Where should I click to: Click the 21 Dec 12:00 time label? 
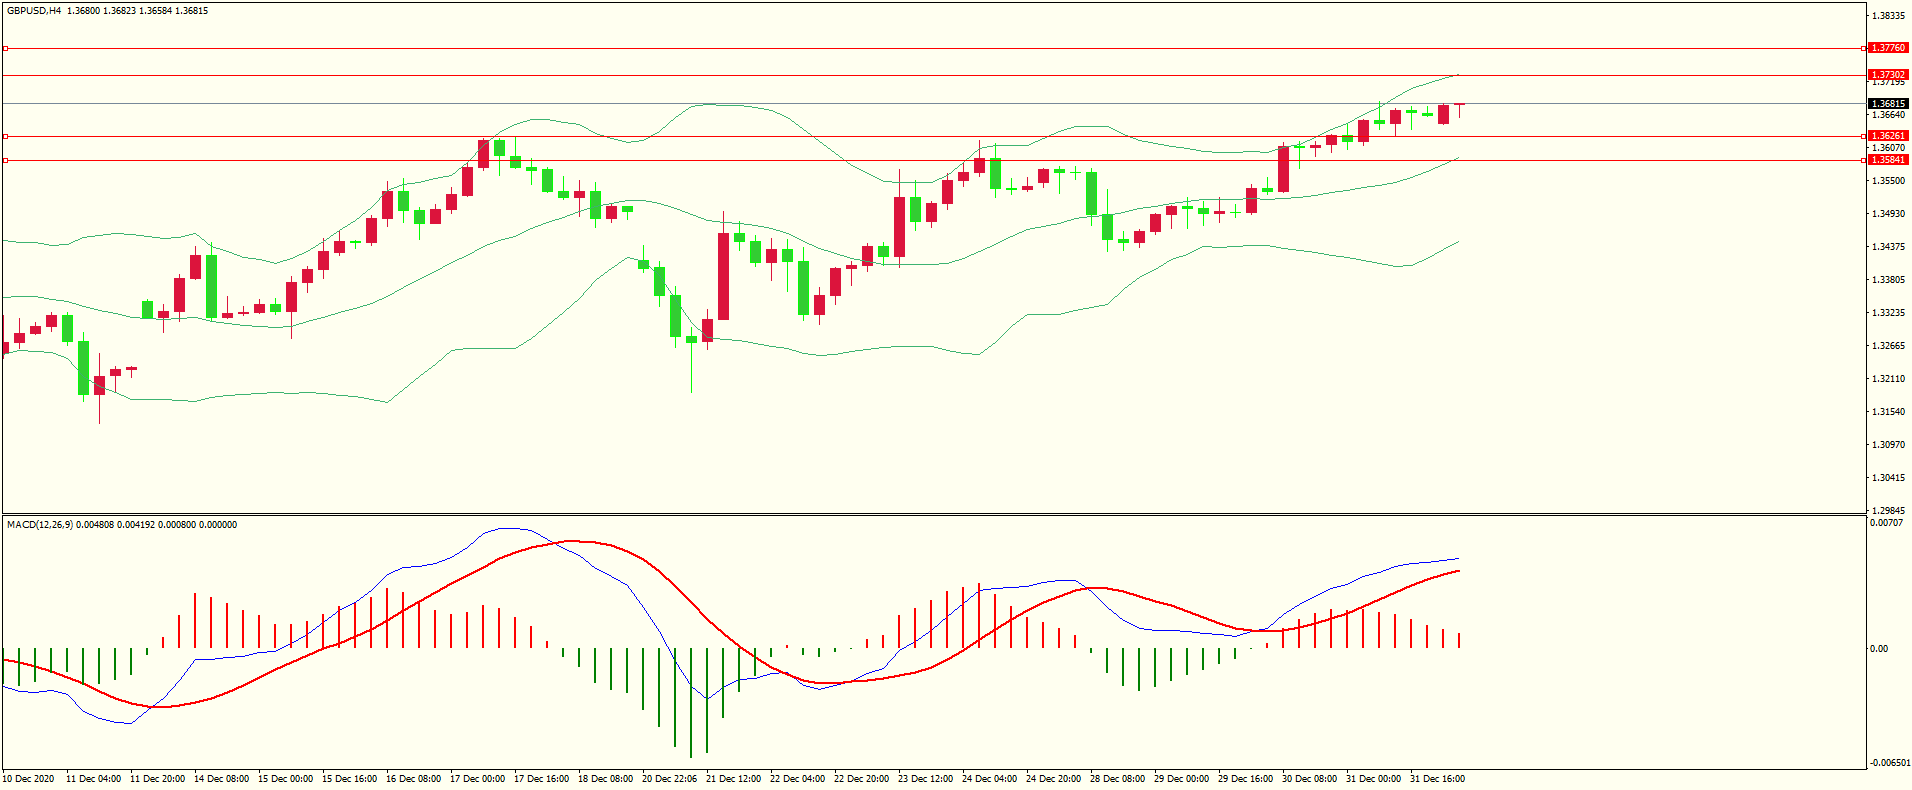(x=733, y=779)
